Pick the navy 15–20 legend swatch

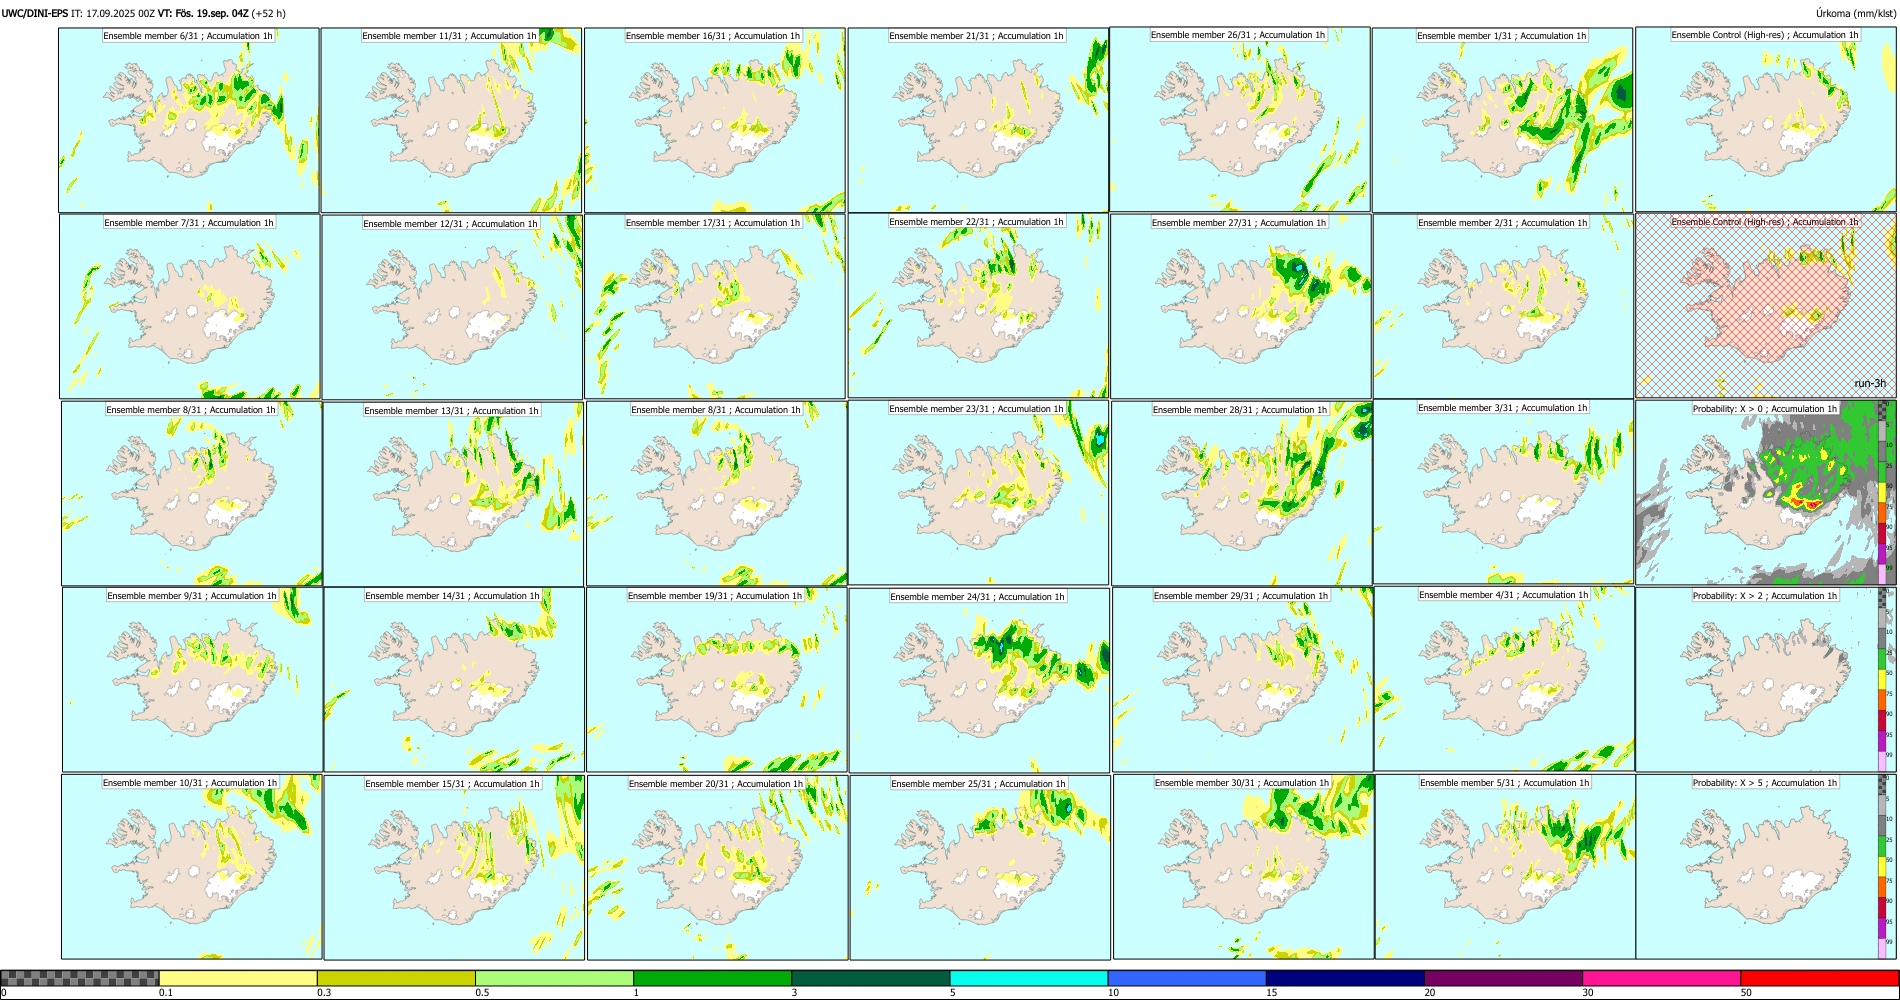(1345, 978)
